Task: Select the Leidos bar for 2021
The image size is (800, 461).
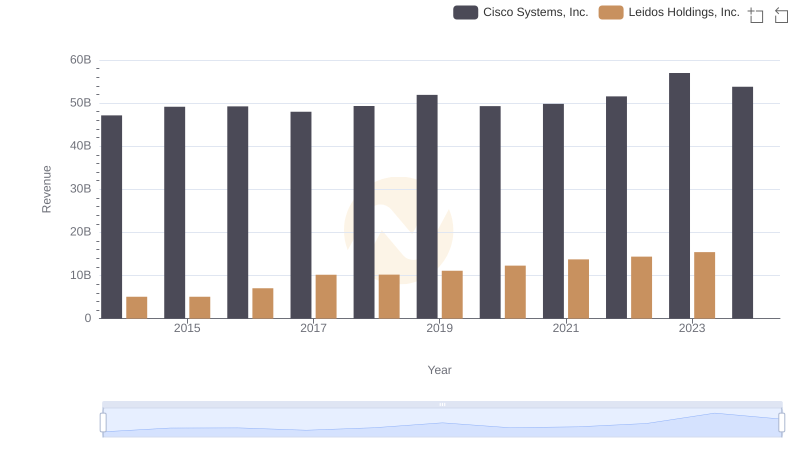Action: 578,289
